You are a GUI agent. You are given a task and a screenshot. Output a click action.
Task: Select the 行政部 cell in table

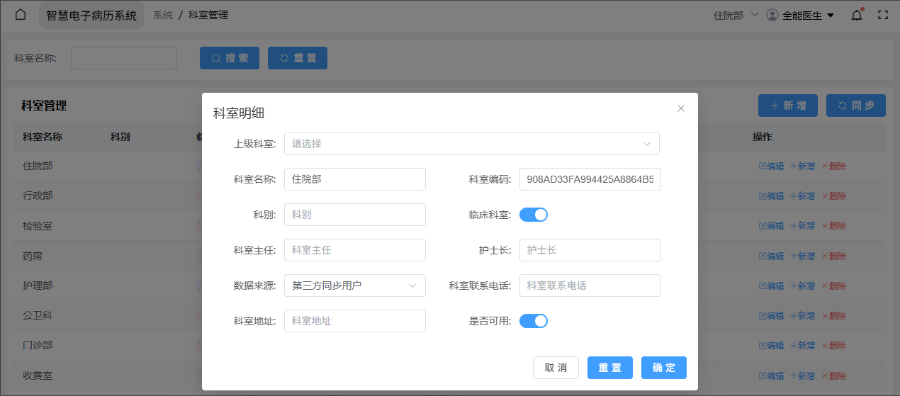tap(38, 196)
